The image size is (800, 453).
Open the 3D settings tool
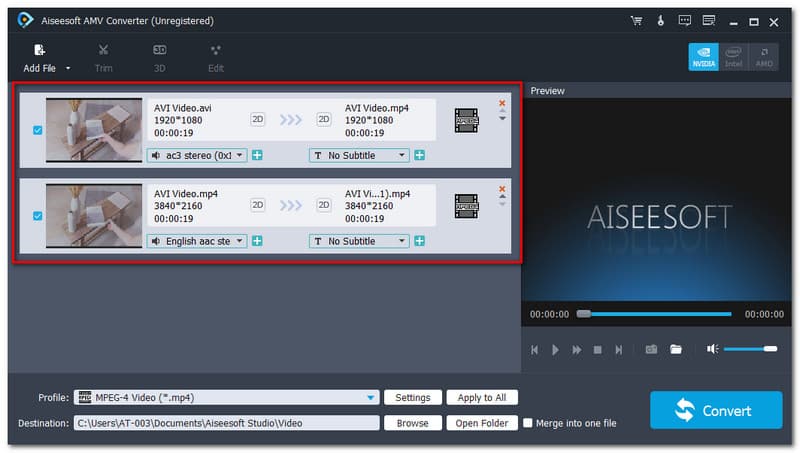click(160, 58)
